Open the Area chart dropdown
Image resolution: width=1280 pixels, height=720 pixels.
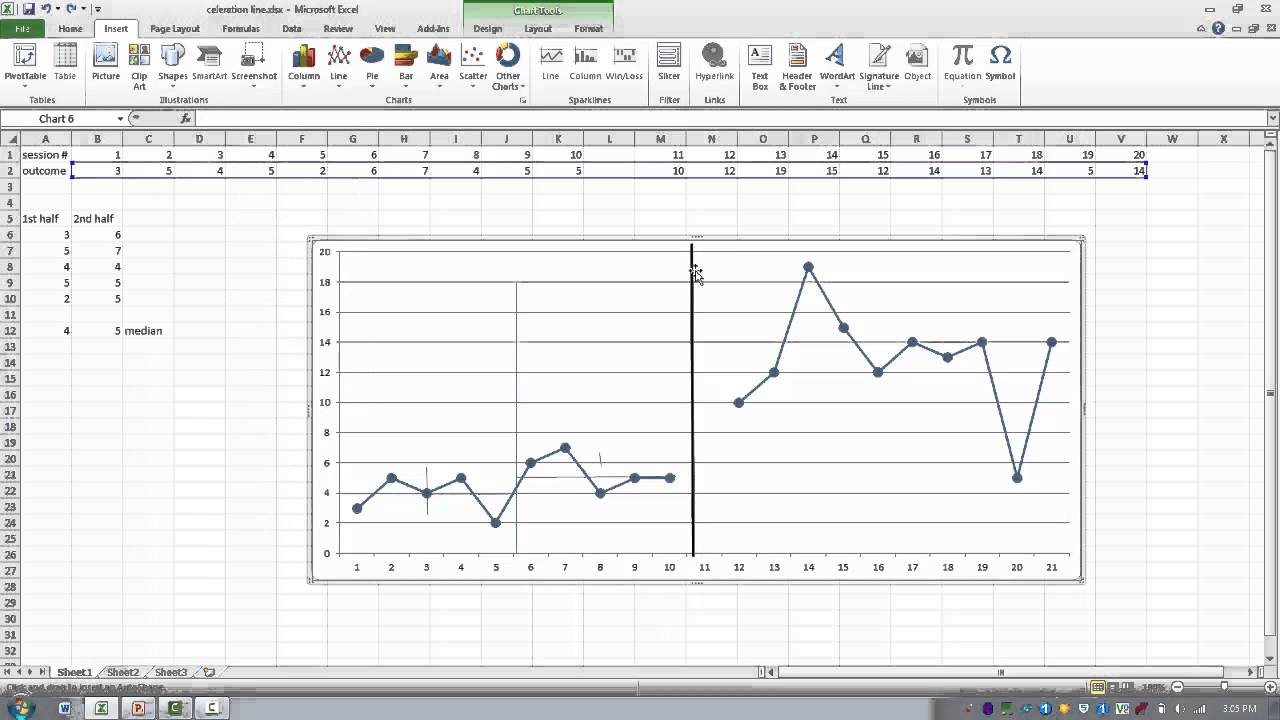coord(439,66)
